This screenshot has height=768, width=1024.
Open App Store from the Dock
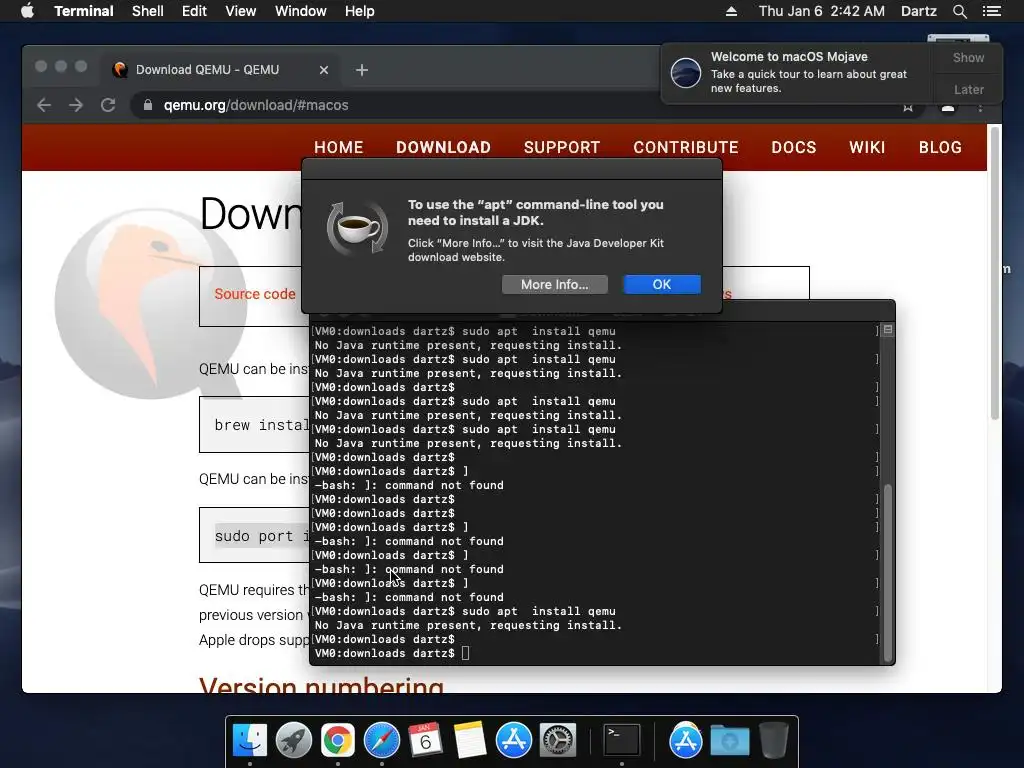[x=514, y=741]
